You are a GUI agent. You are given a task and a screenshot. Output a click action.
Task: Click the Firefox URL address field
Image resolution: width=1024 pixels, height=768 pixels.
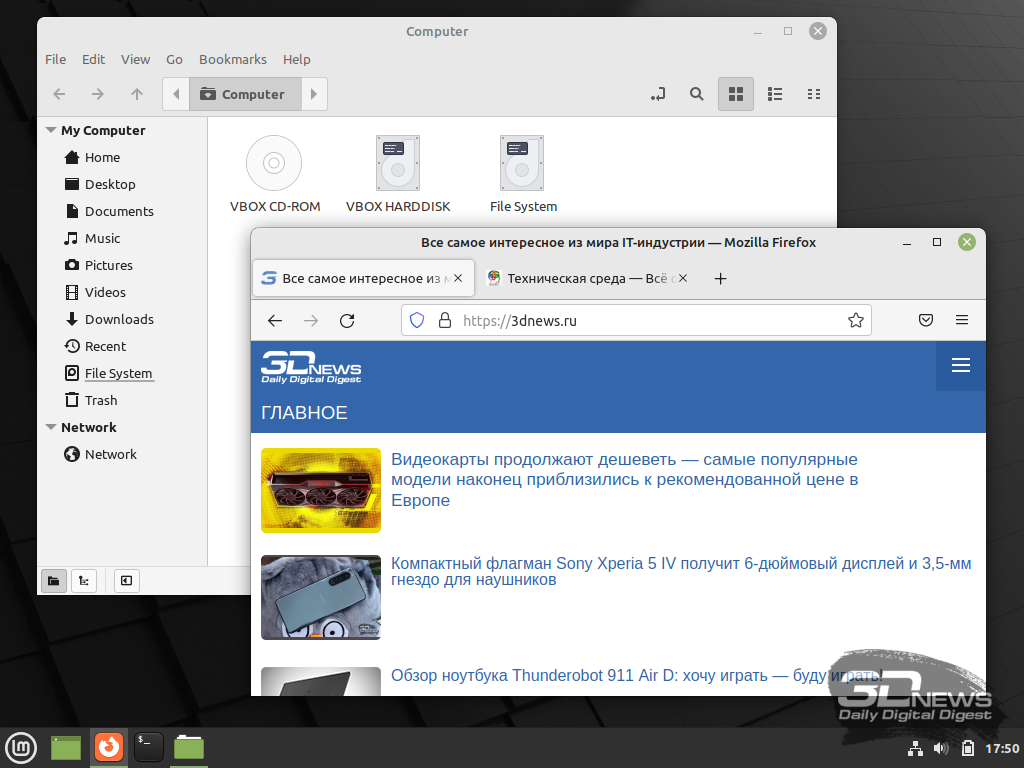[650, 321]
